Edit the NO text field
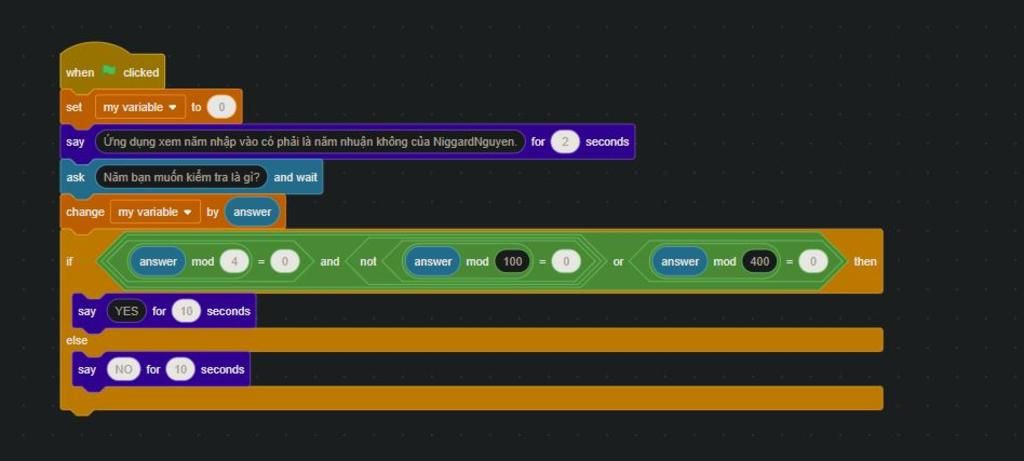 pyautogui.click(x=123, y=370)
